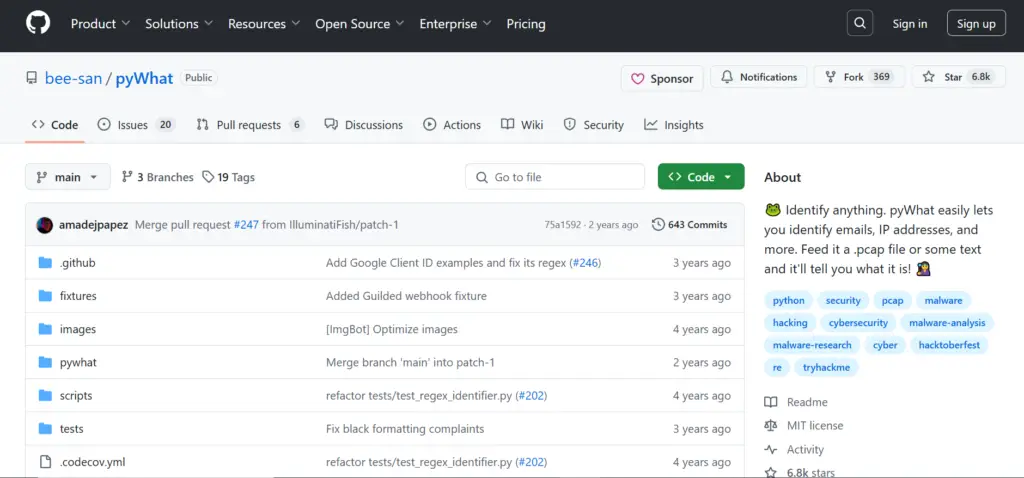The image size is (1024, 478).
Task: Click the star icon on Star button
Action: tap(928, 77)
